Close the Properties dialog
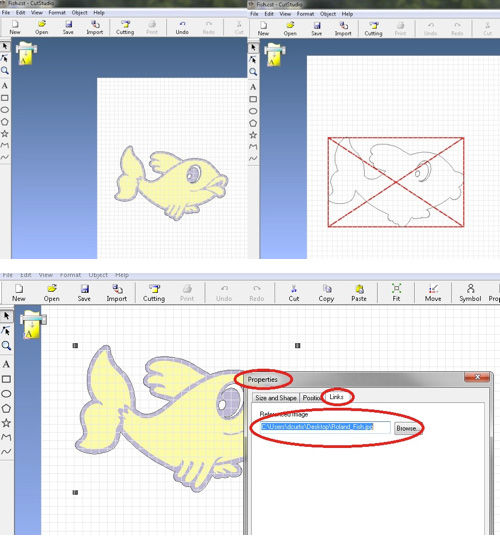500x536 pixels. [x=477, y=377]
